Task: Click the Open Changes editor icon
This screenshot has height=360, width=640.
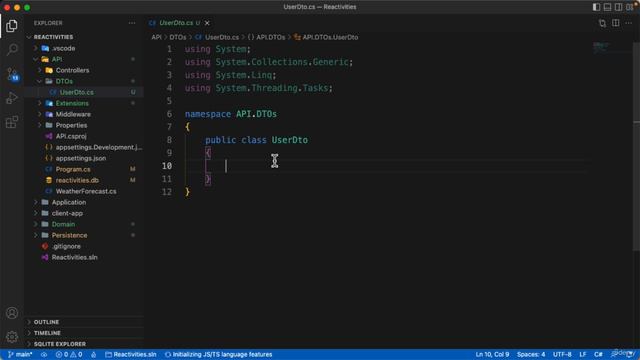Action: [x=602, y=23]
